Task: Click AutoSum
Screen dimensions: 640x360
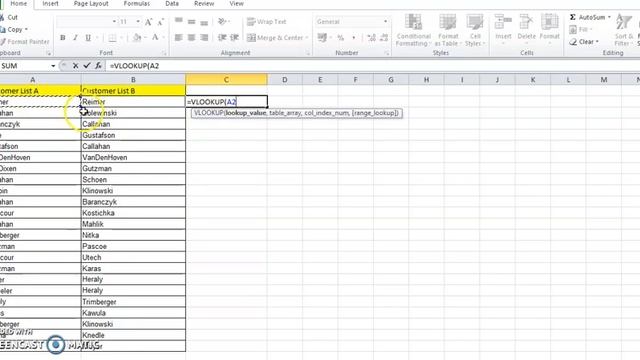Action: [587, 17]
